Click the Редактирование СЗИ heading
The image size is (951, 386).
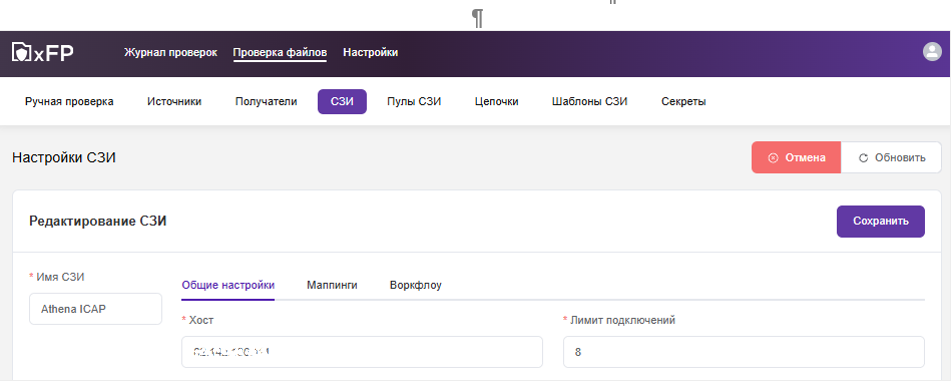[x=98, y=222]
